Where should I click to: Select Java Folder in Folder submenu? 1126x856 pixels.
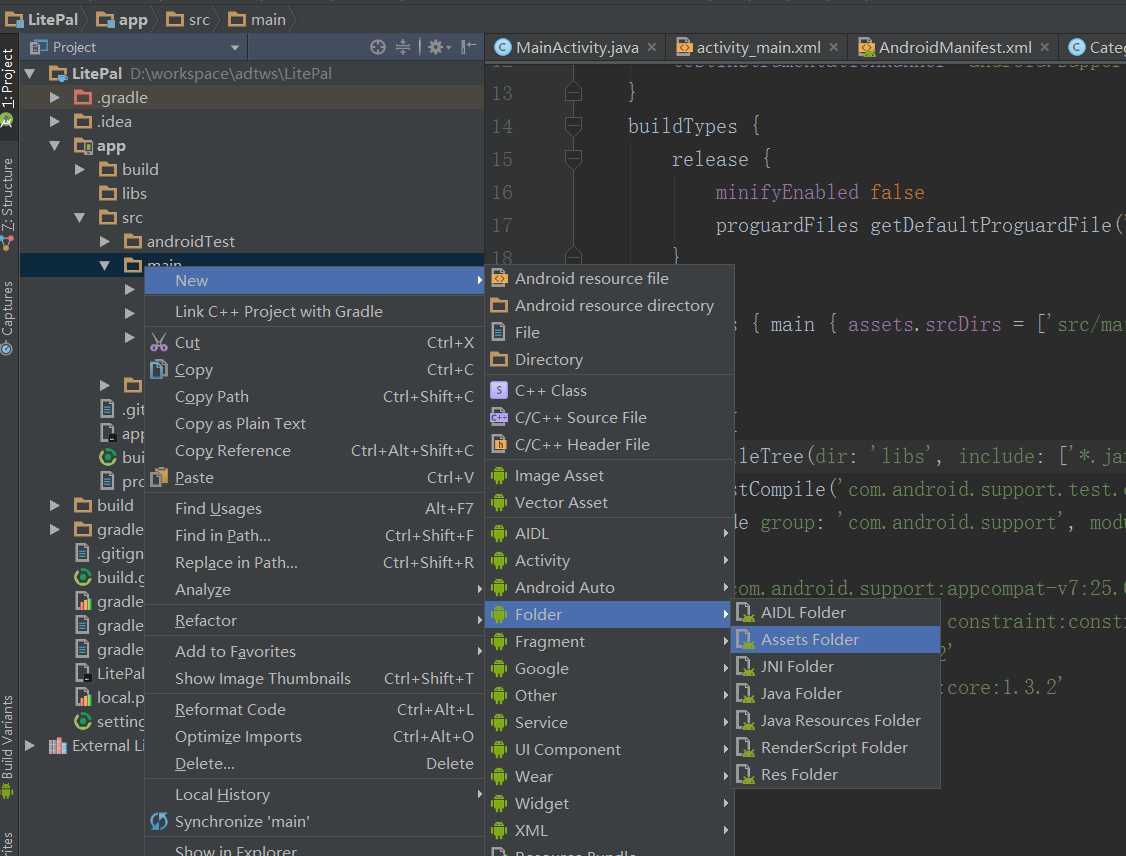[835, 694]
